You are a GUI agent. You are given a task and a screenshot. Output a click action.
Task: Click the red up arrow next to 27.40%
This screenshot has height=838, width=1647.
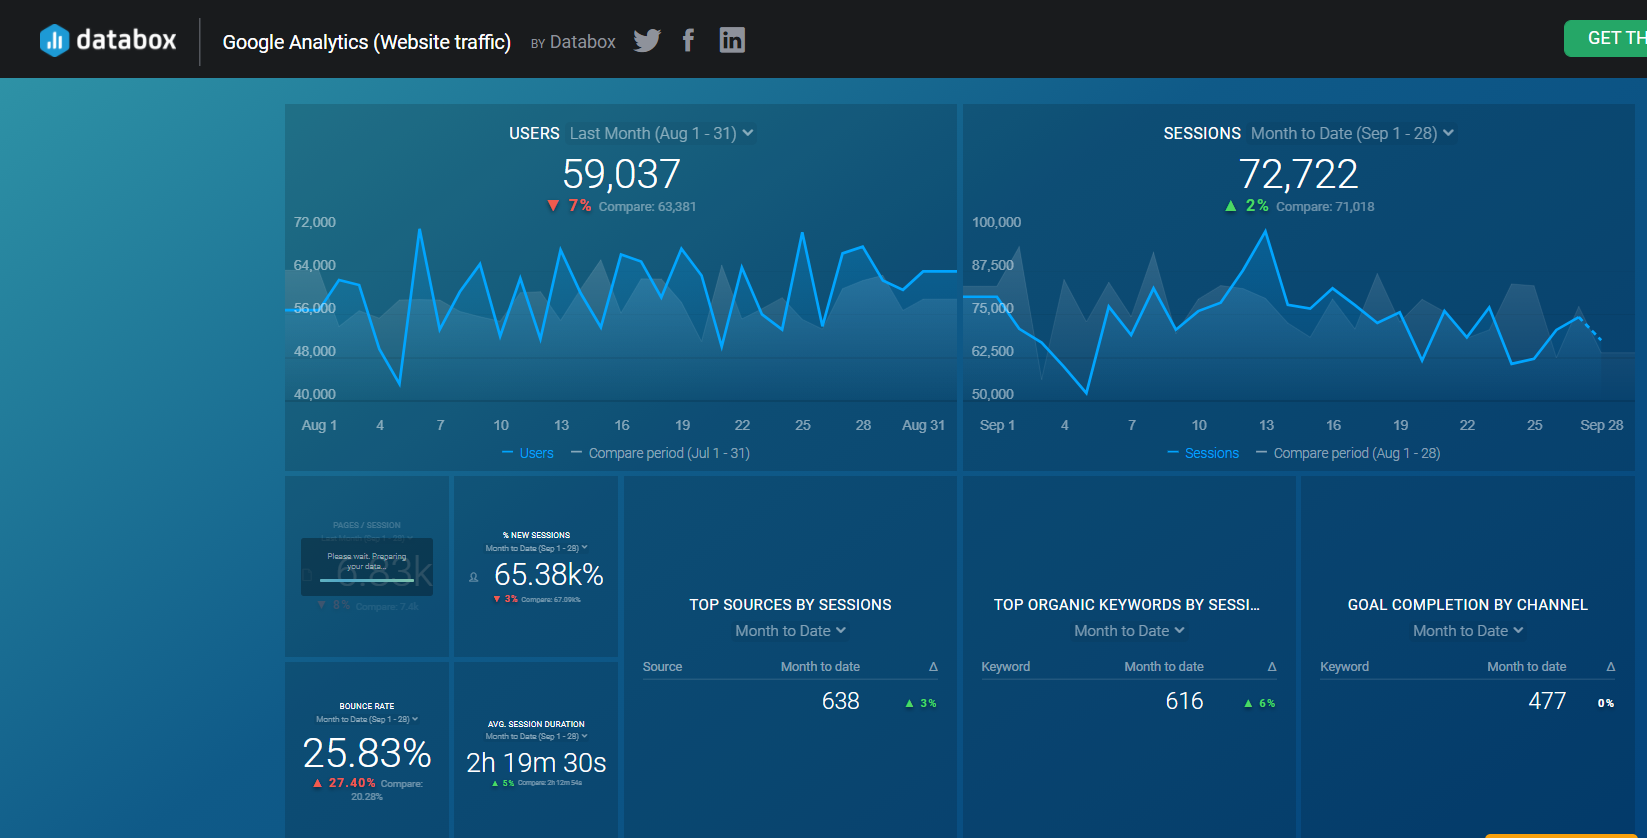point(318,783)
